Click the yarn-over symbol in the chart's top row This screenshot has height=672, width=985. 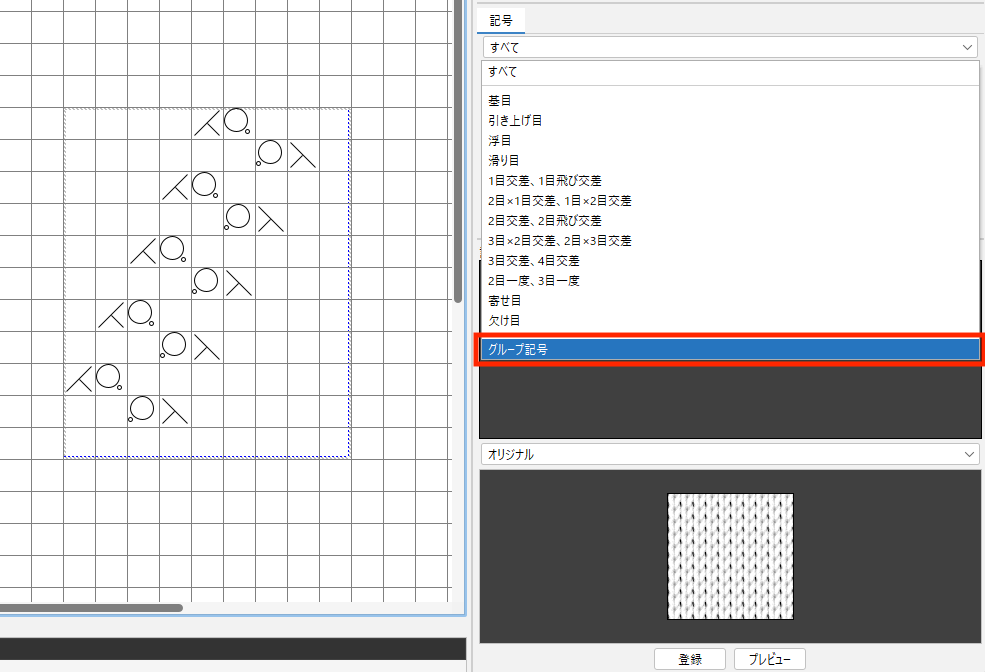(x=237, y=121)
